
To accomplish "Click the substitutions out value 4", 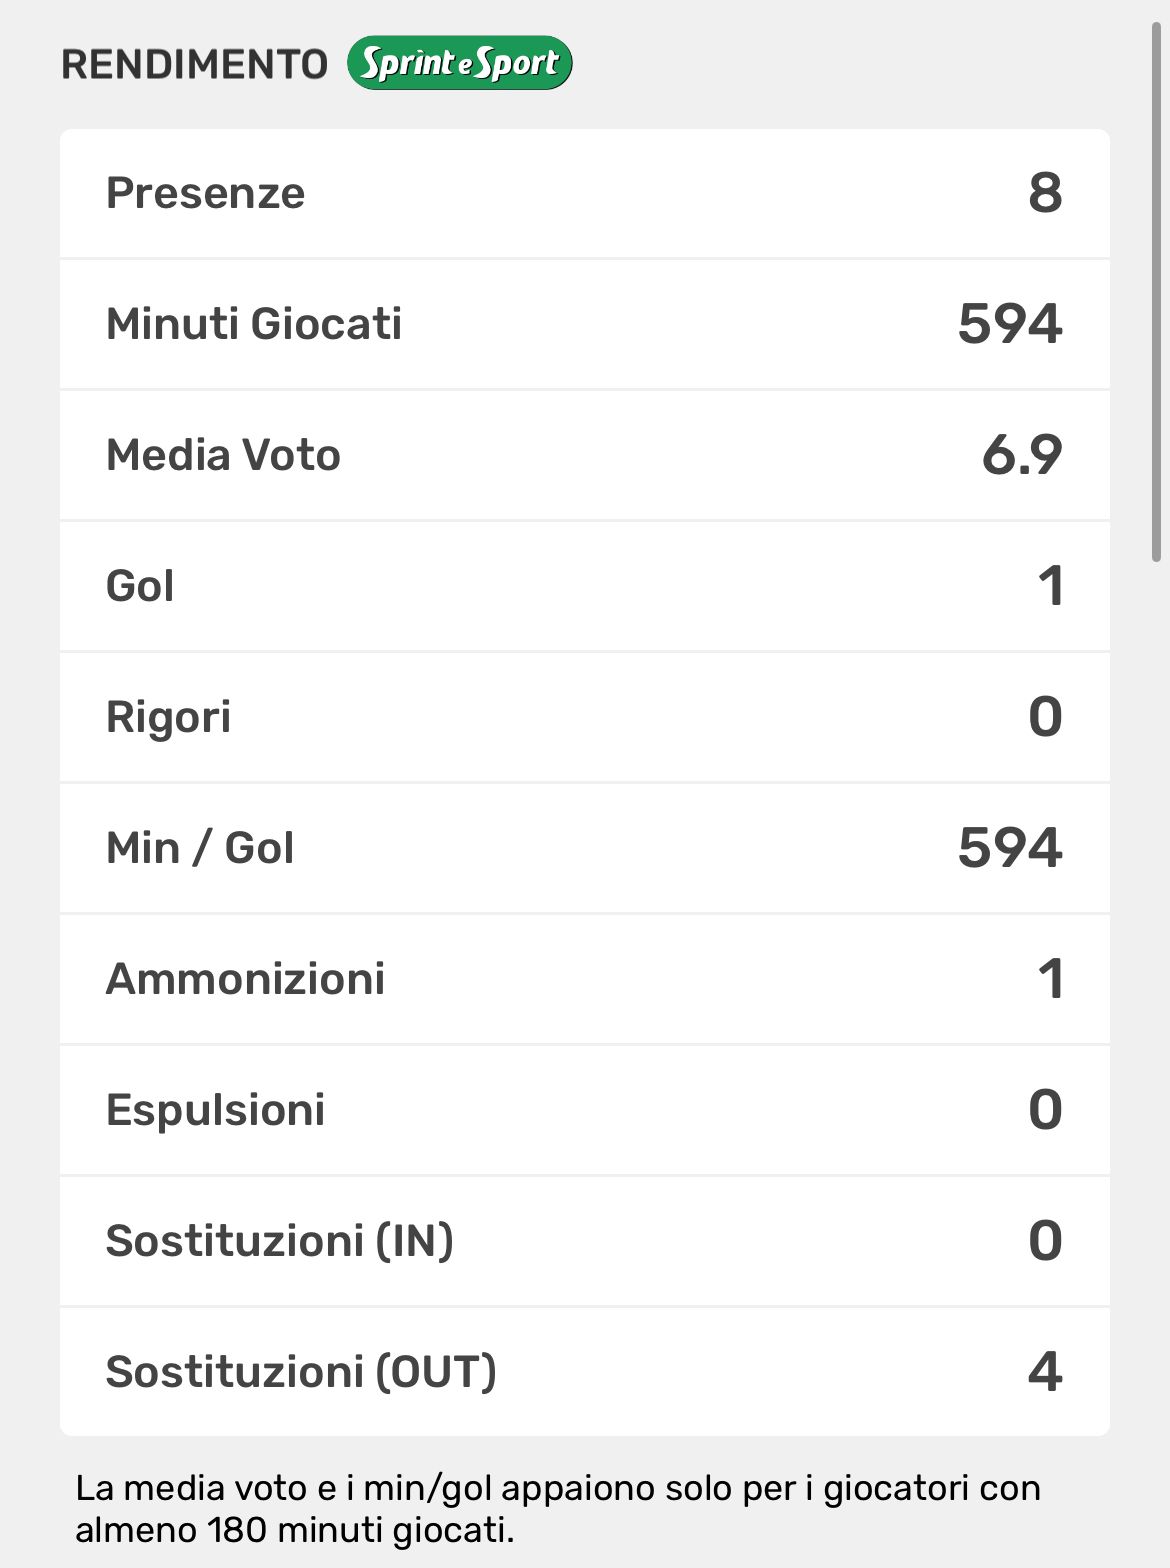I will click(x=1044, y=1372).
